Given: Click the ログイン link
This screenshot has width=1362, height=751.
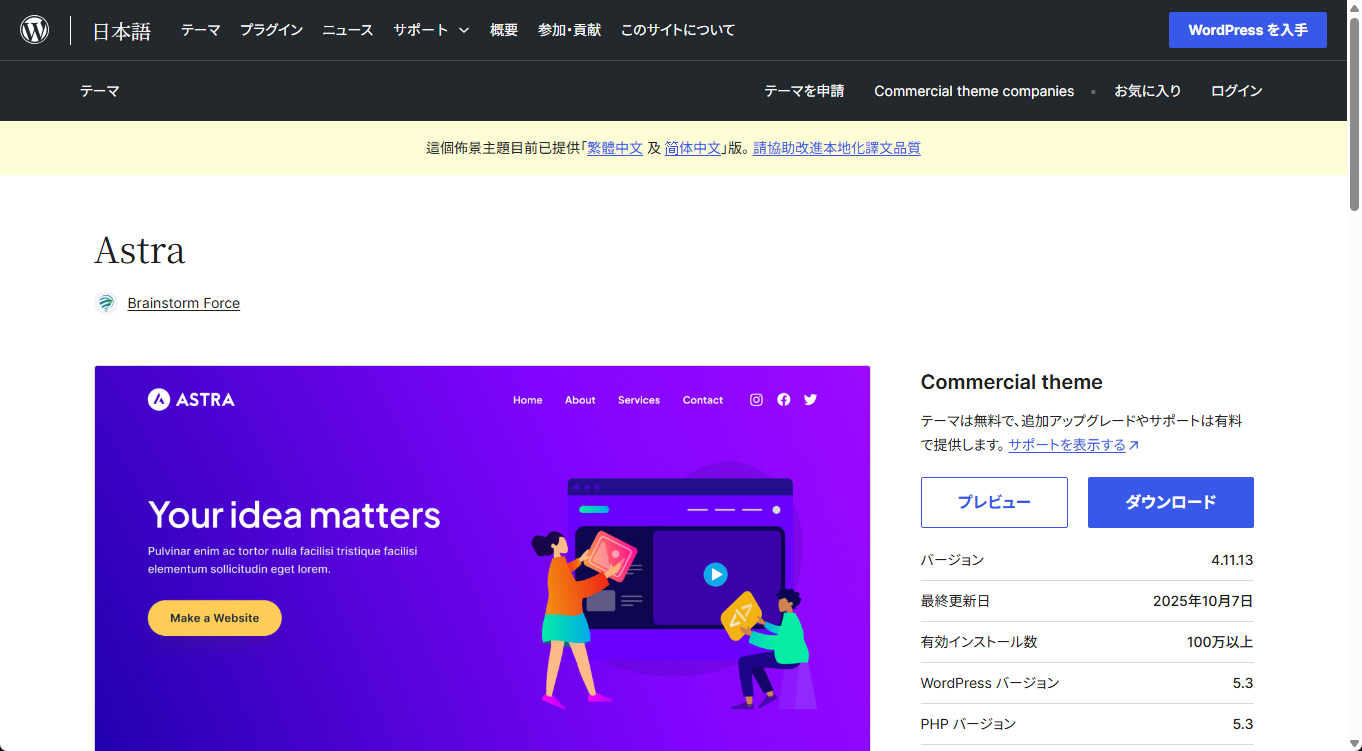Looking at the screenshot, I should click(1236, 91).
